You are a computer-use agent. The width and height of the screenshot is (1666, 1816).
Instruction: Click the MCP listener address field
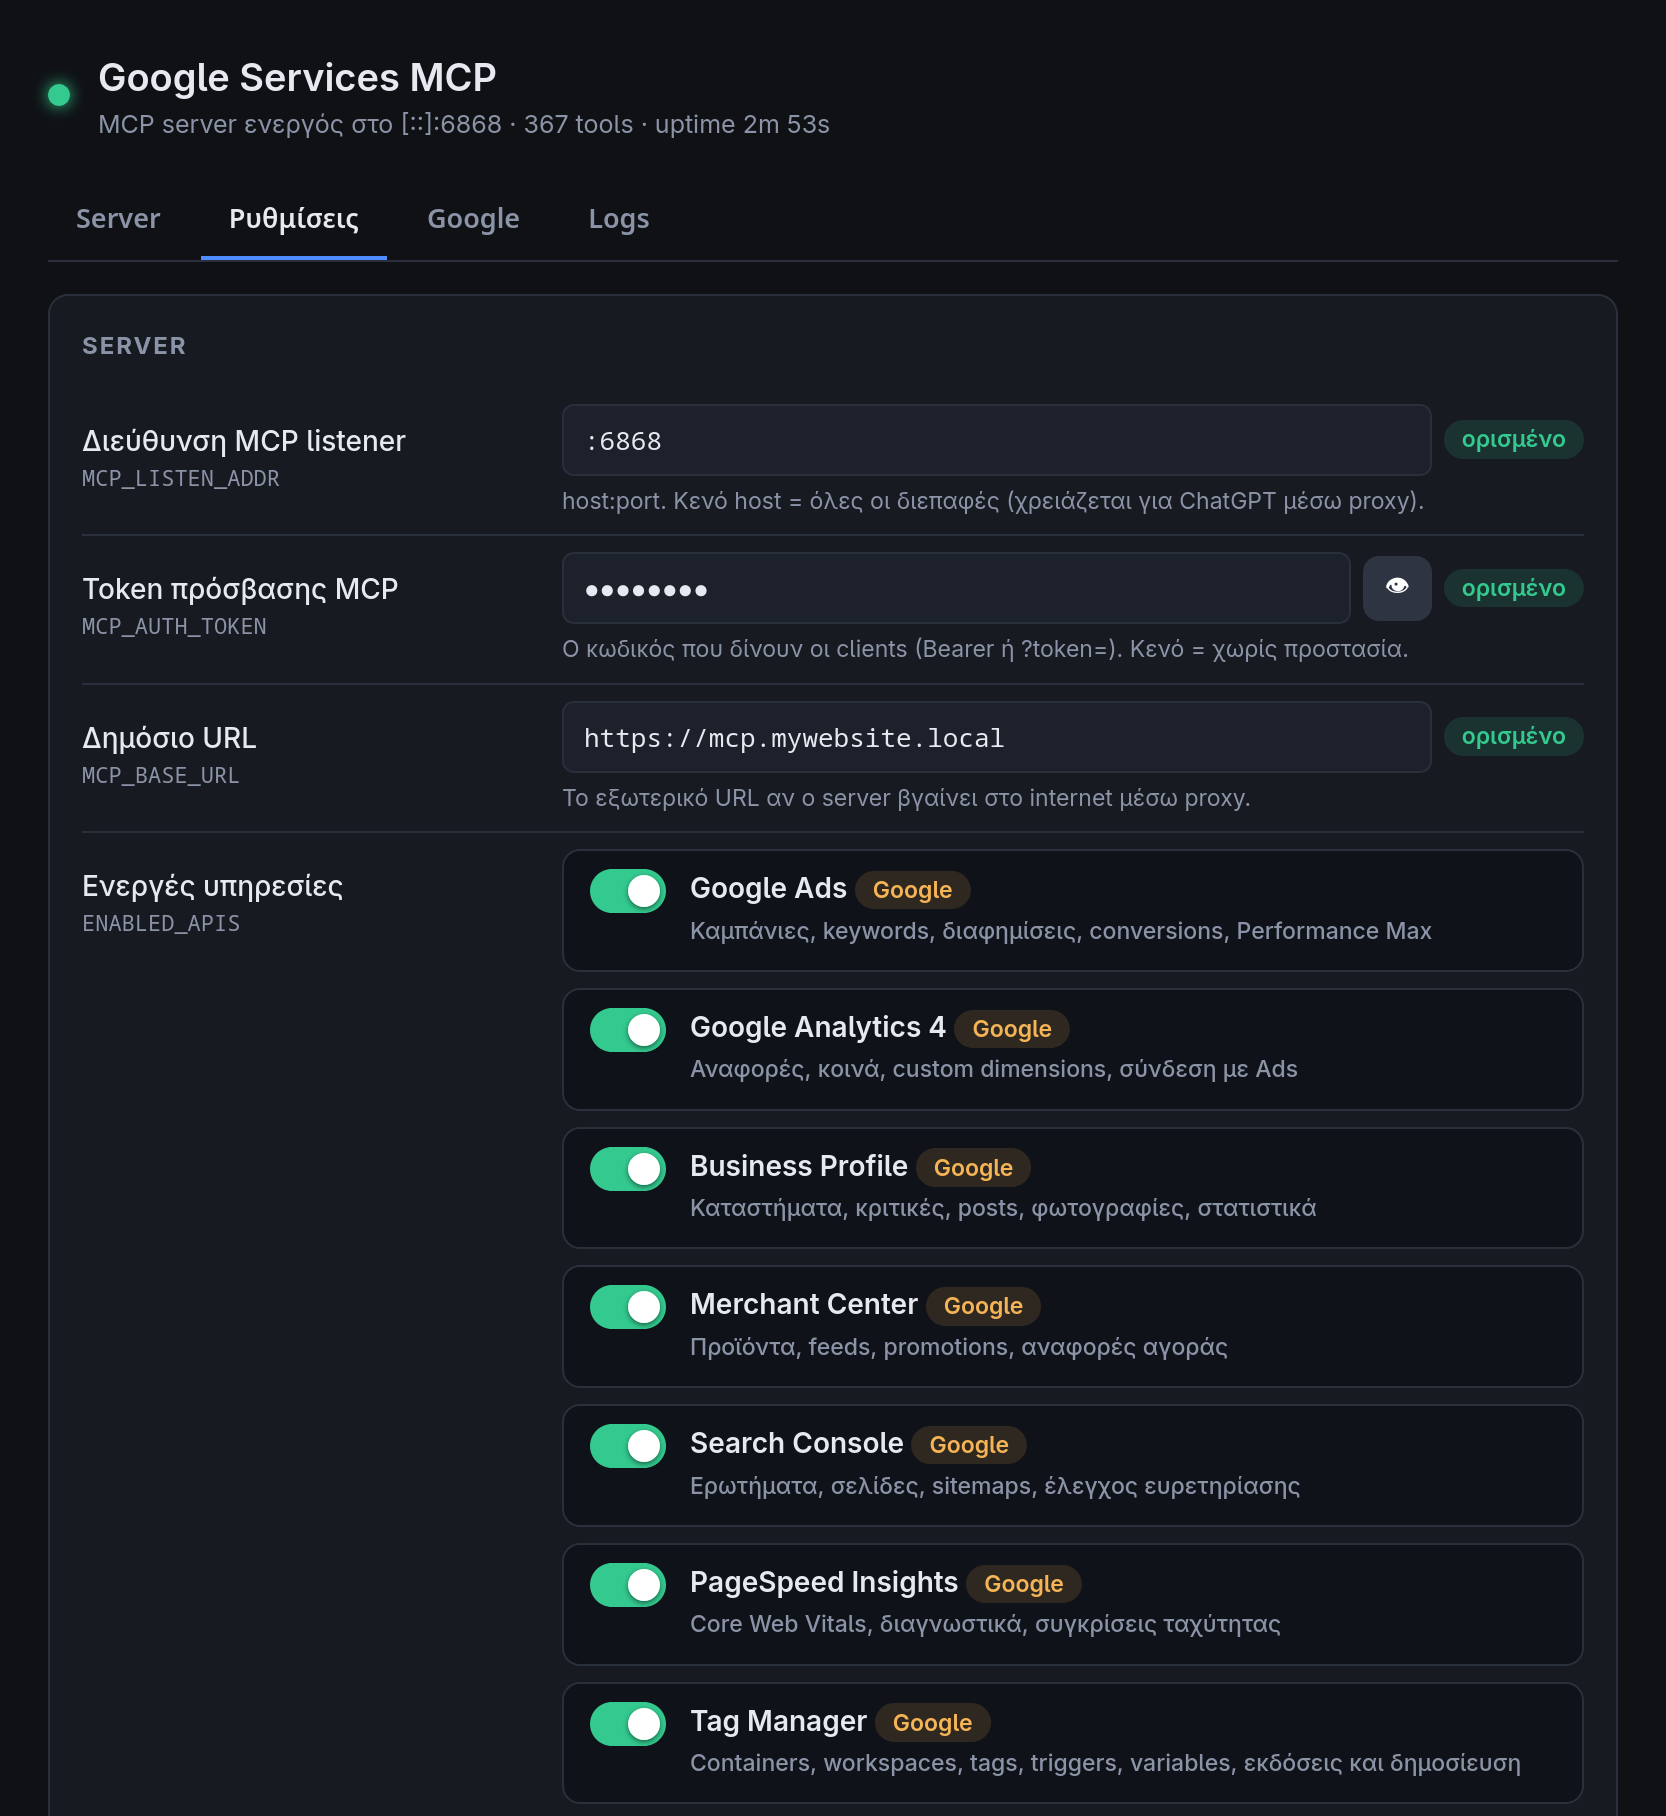click(996, 440)
